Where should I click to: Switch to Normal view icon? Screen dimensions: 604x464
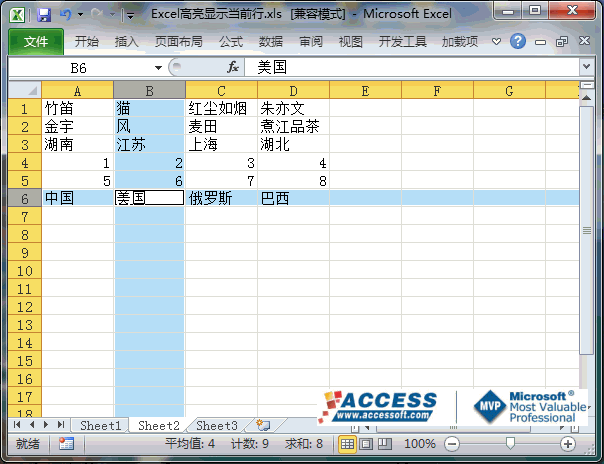[x=347, y=444]
